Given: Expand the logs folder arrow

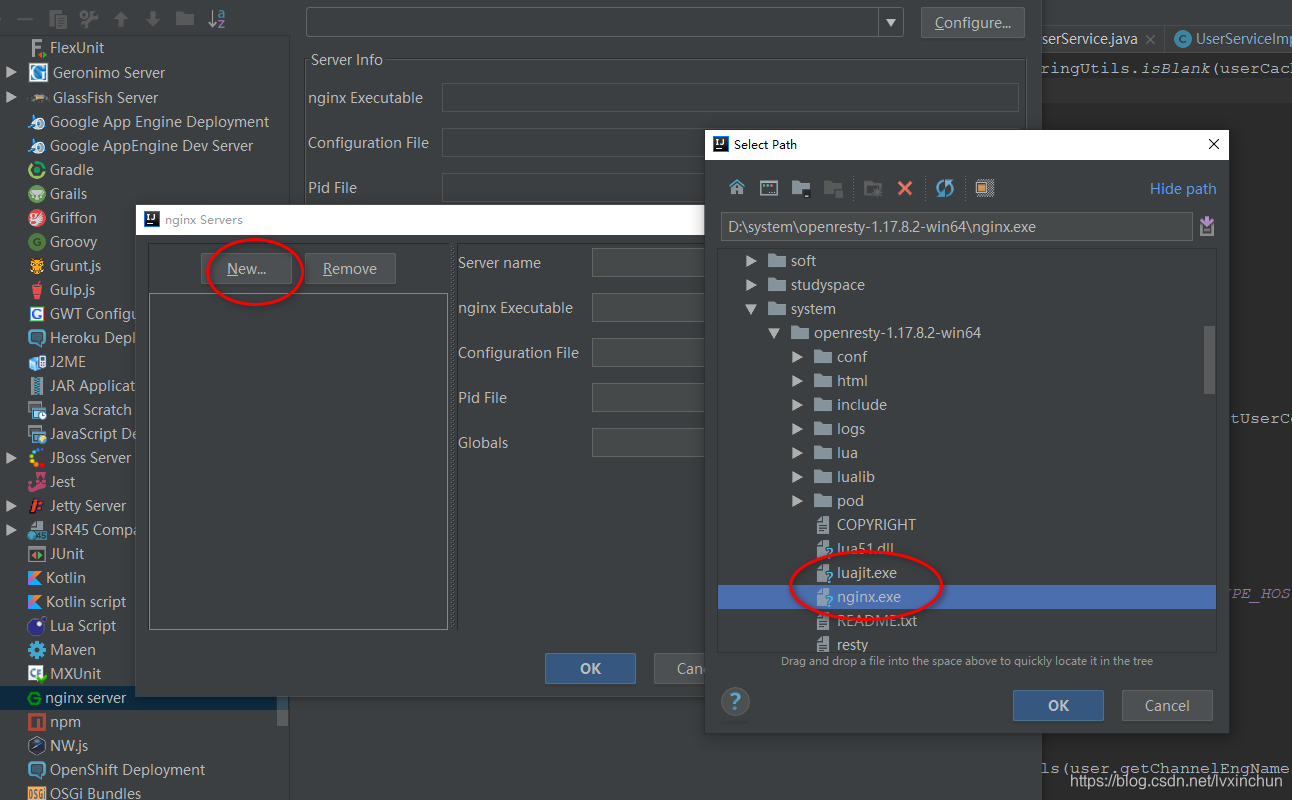Looking at the screenshot, I should [797, 429].
